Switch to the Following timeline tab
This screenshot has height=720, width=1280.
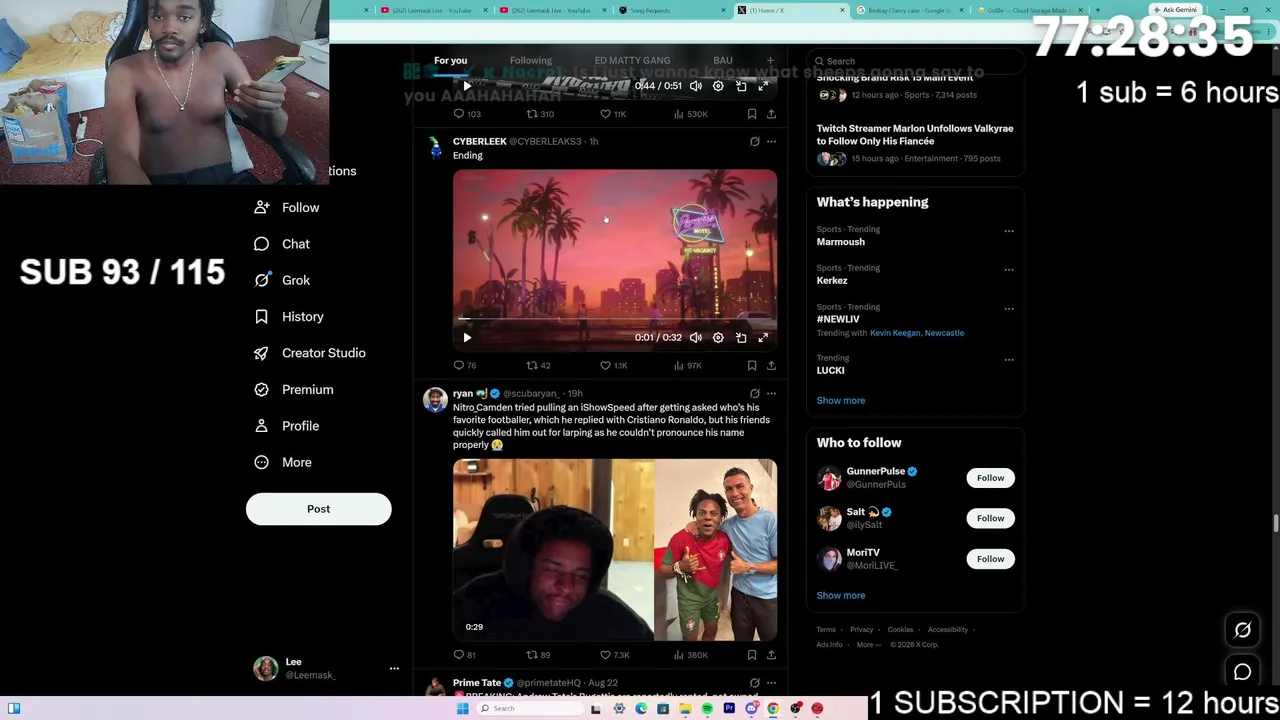pos(531,61)
